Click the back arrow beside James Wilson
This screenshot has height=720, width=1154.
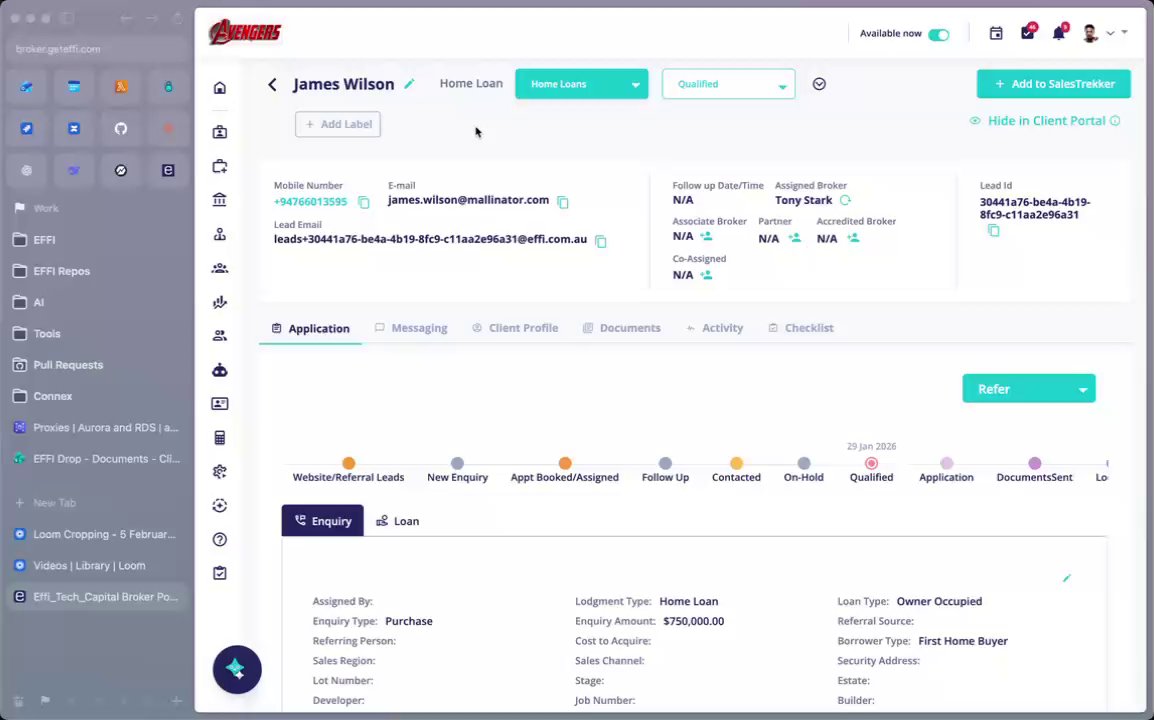point(272,85)
